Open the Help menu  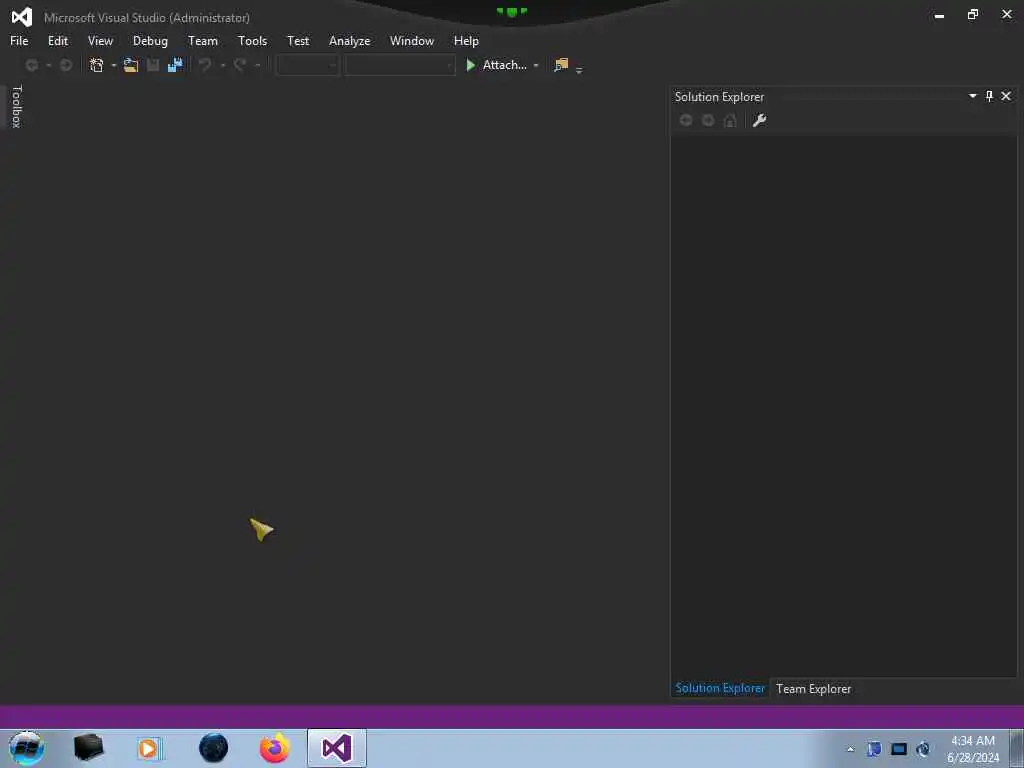[466, 40]
